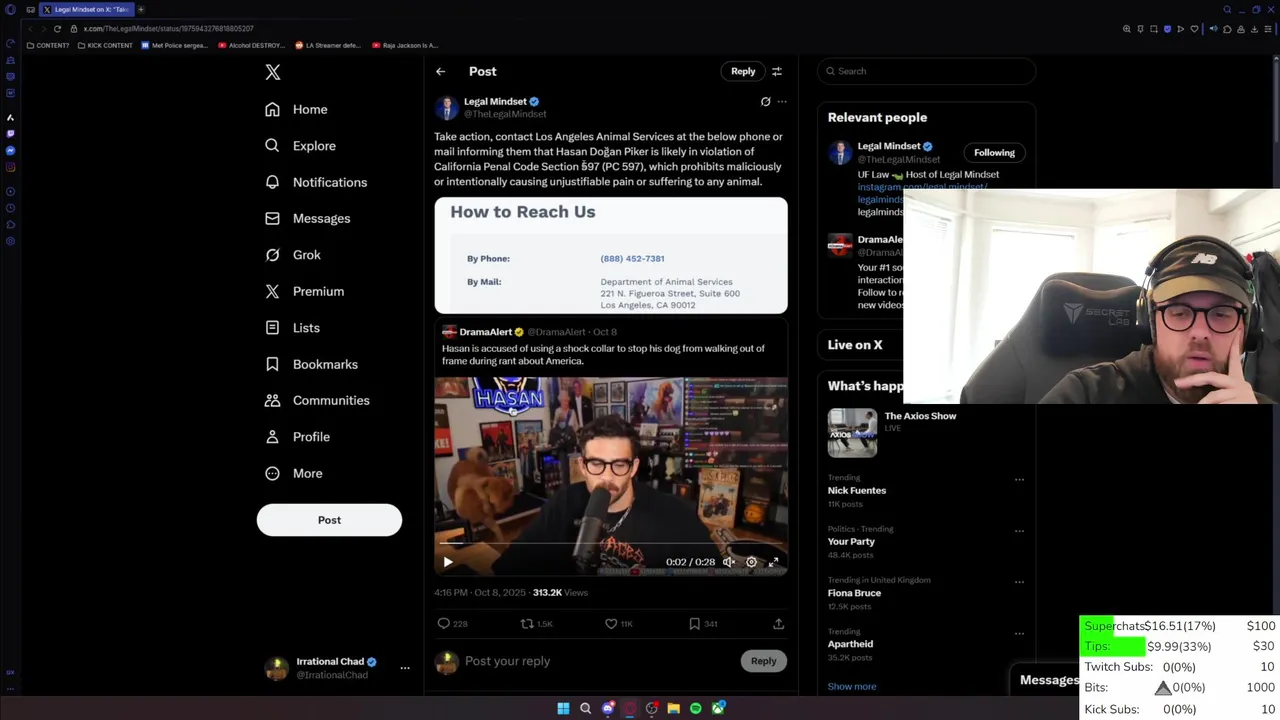This screenshot has height=720, width=1280.
Task: Toggle Following button for Legal Mindset
Action: [994, 152]
